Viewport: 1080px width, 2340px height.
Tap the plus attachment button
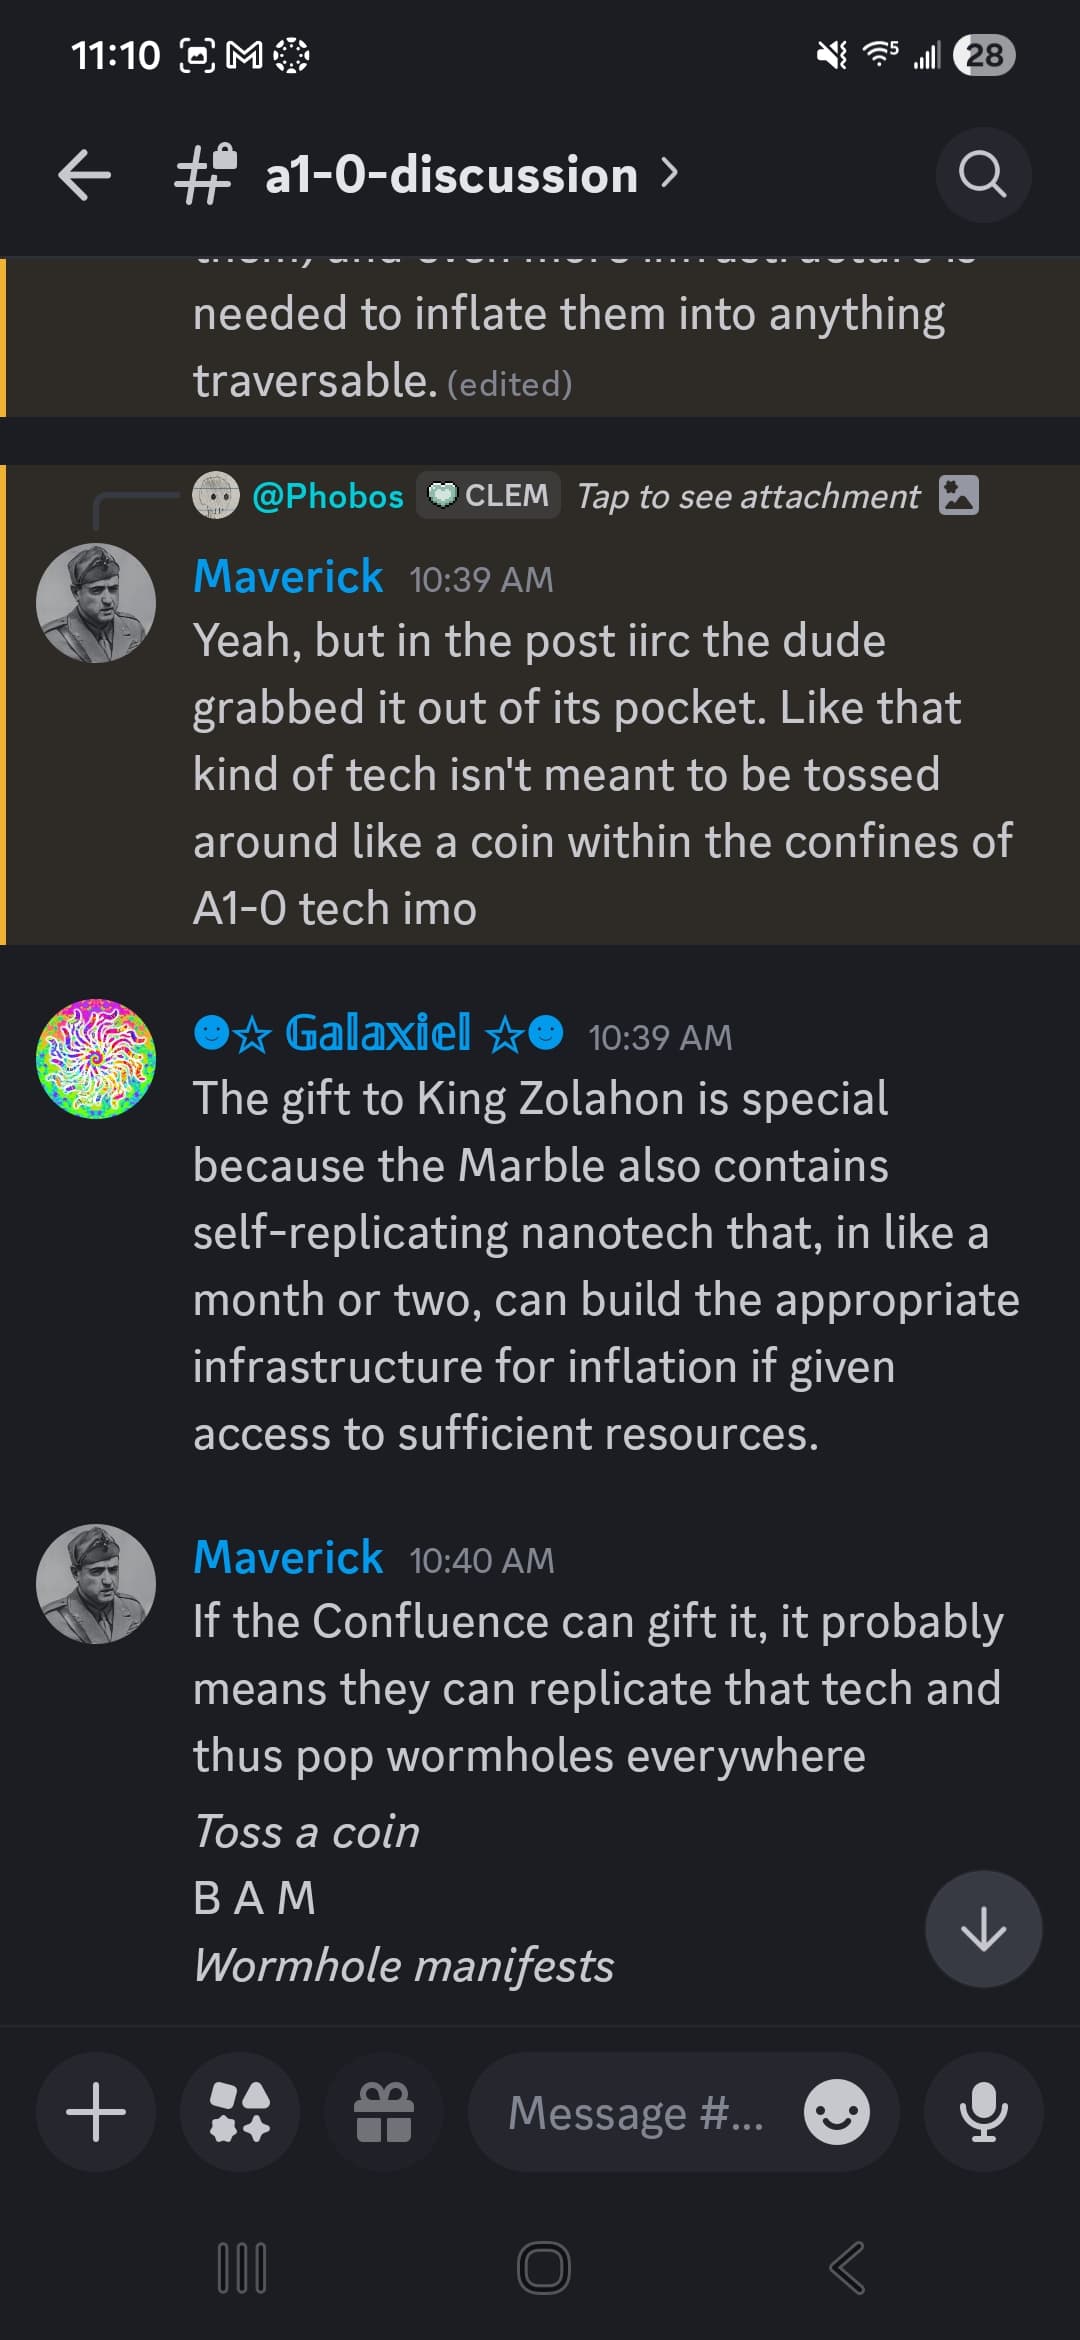(x=96, y=2112)
